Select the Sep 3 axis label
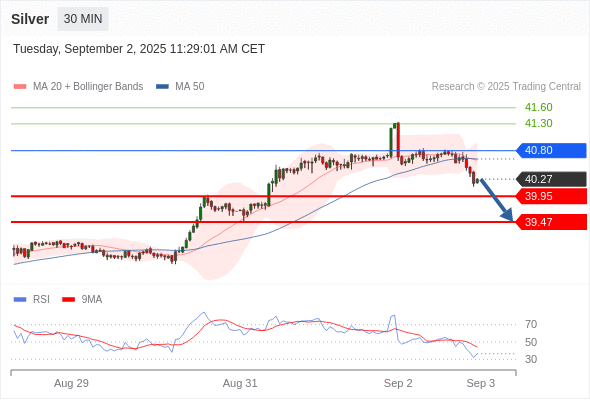Viewport: 590px width, 400px height. [x=481, y=383]
